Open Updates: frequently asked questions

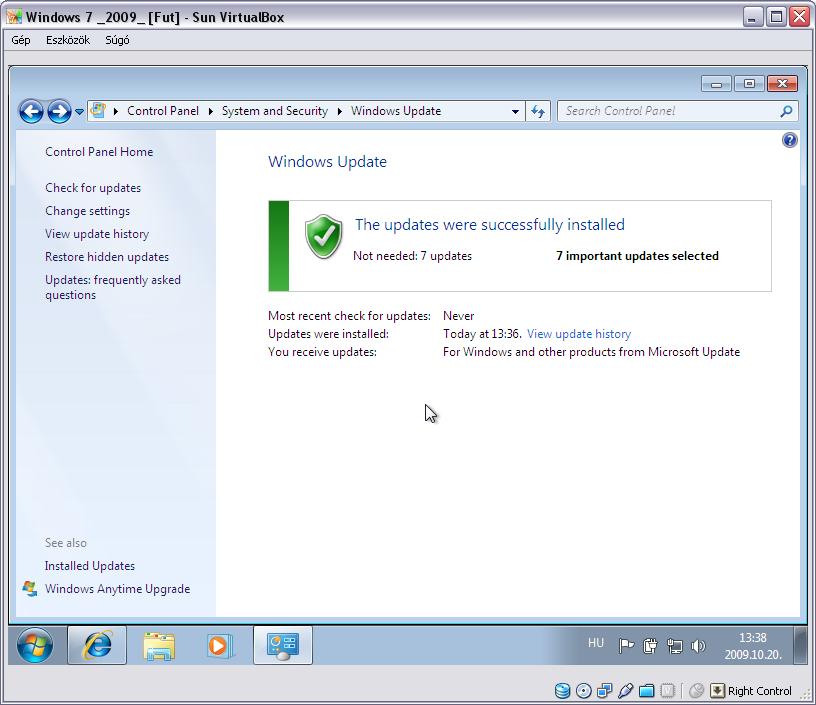click(112, 287)
